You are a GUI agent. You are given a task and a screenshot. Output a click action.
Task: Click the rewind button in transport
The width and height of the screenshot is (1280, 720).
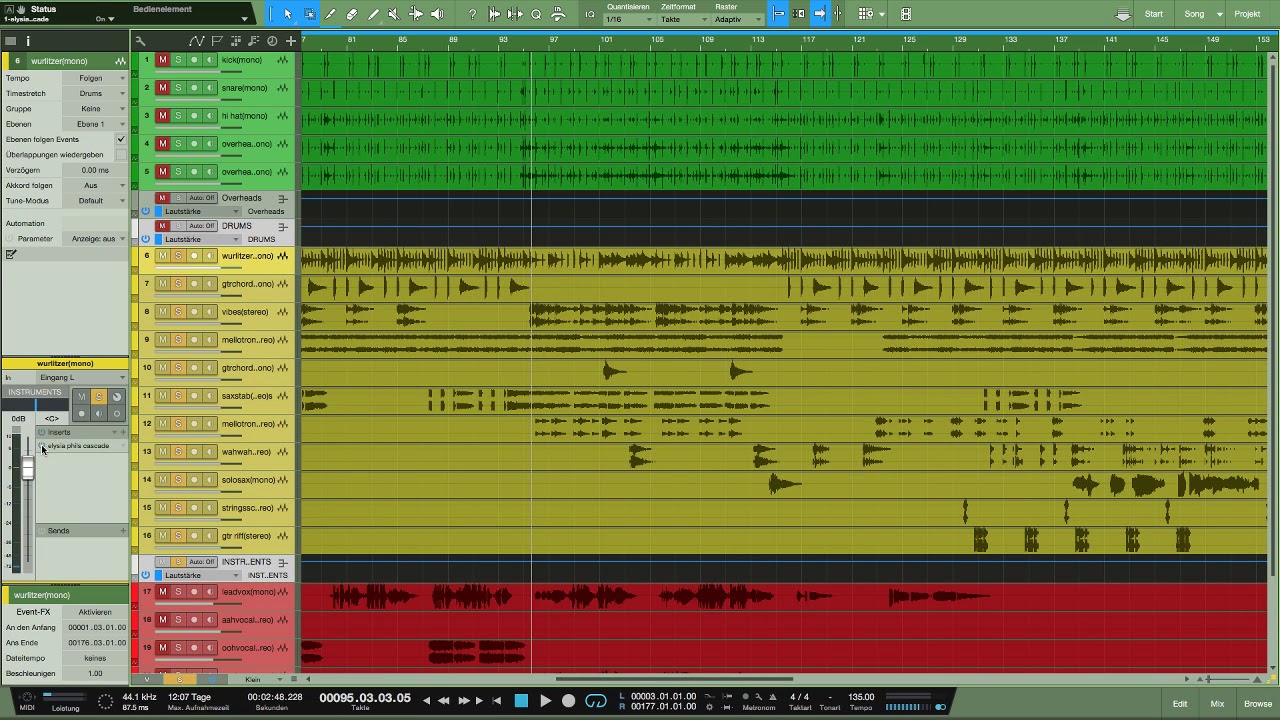pyautogui.click(x=444, y=701)
